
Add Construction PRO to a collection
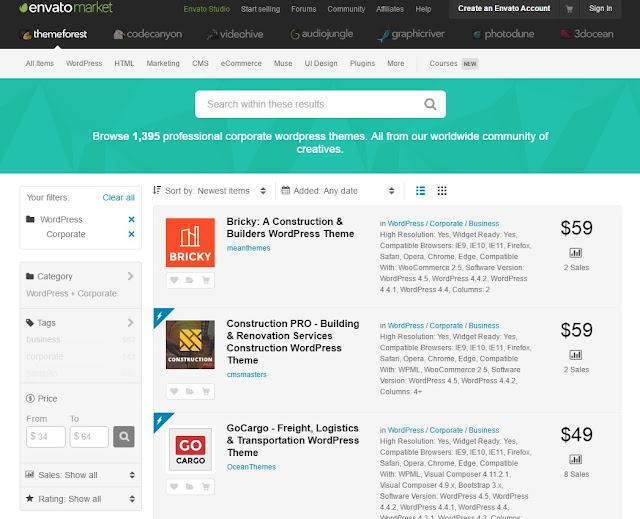pos(190,391)
